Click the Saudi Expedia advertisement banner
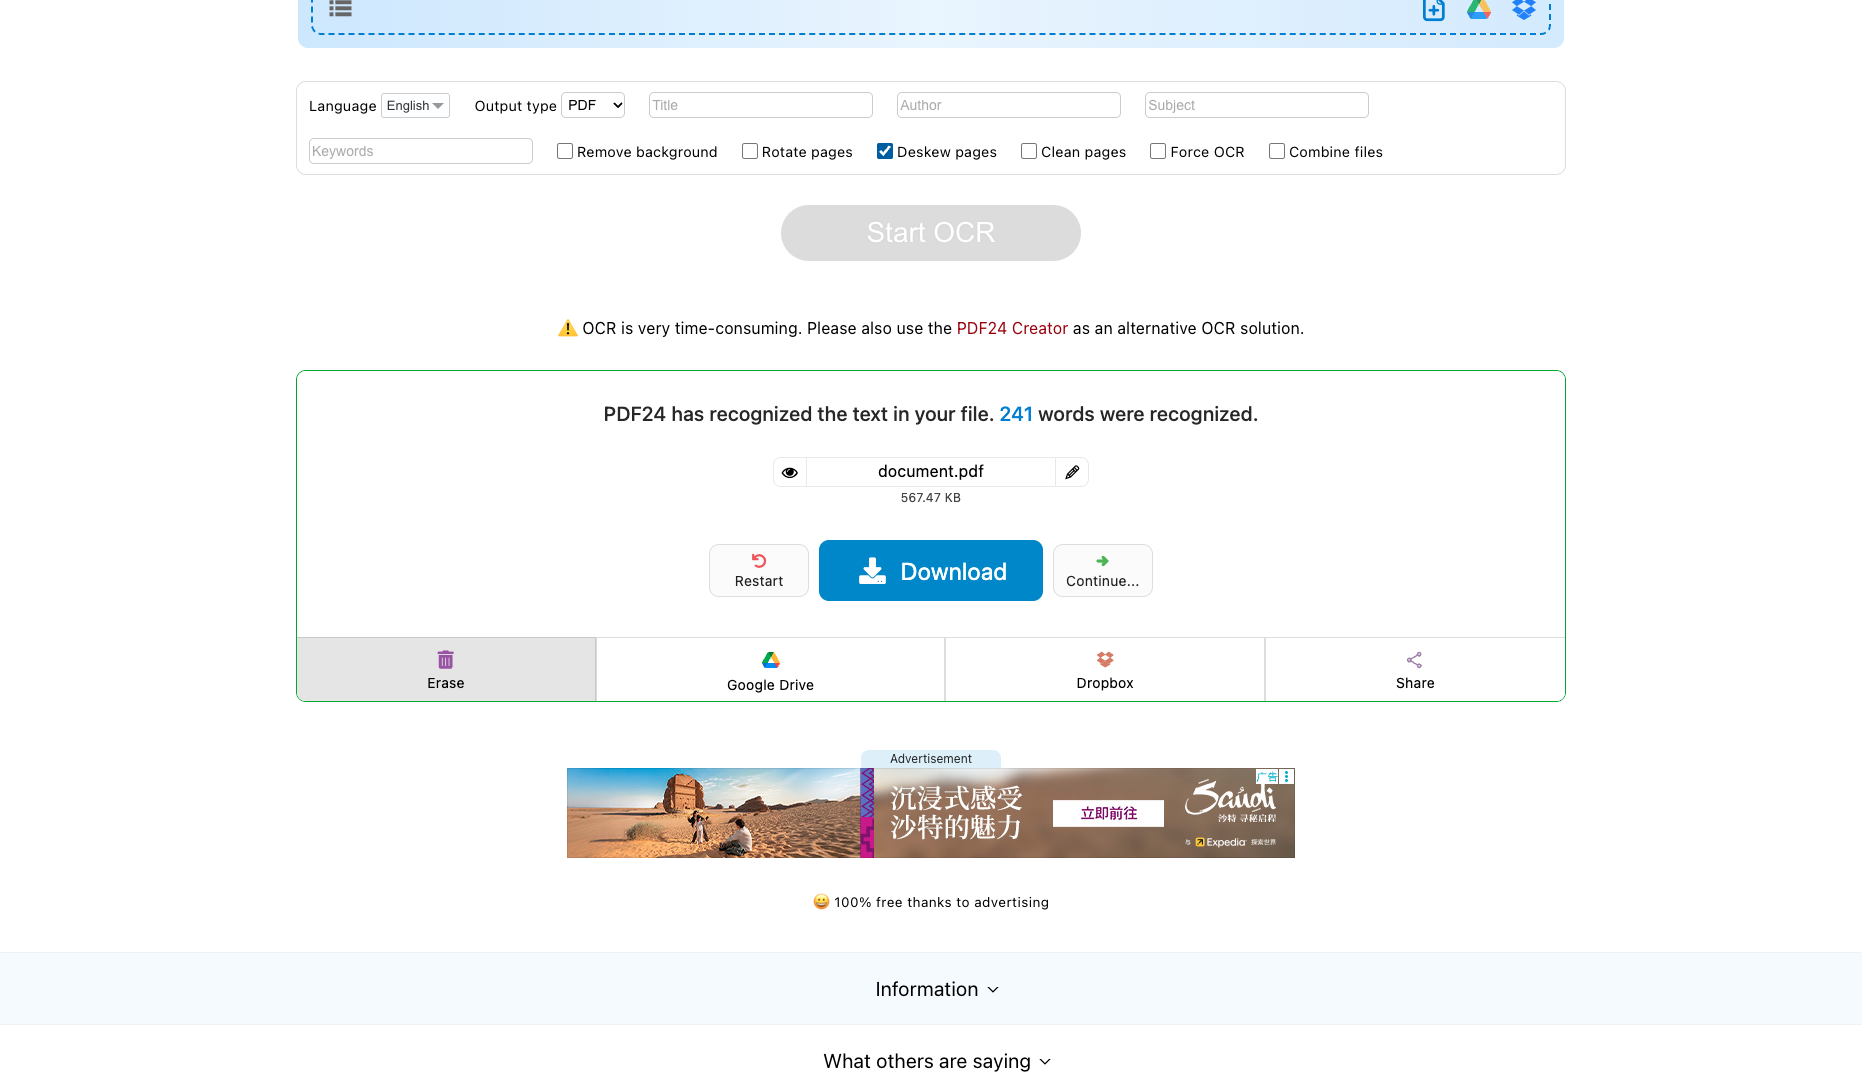The image size is (1862, 1073). (931, 813)
